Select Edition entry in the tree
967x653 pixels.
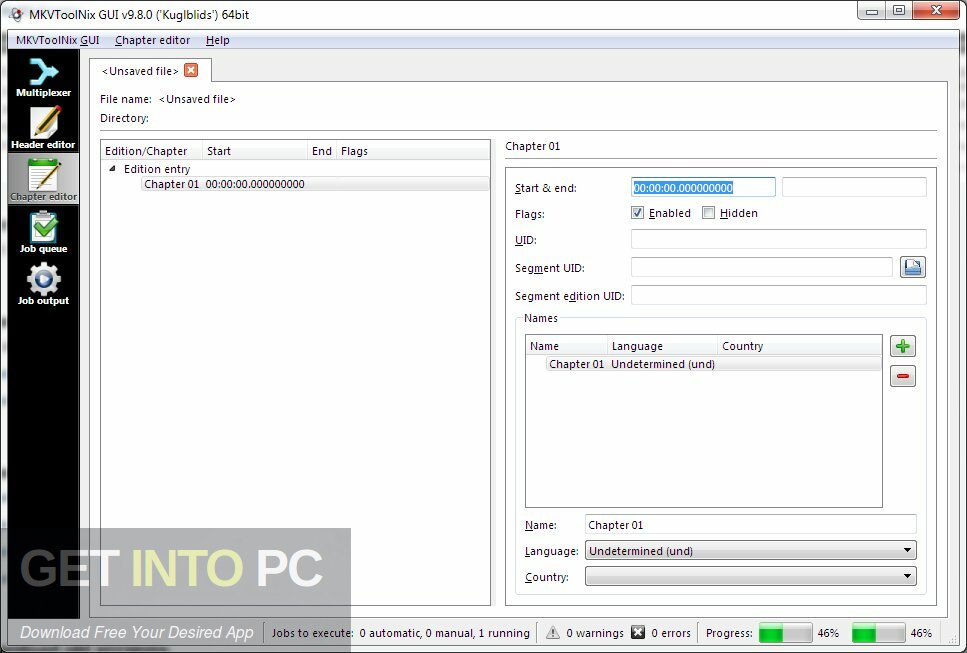157,168
